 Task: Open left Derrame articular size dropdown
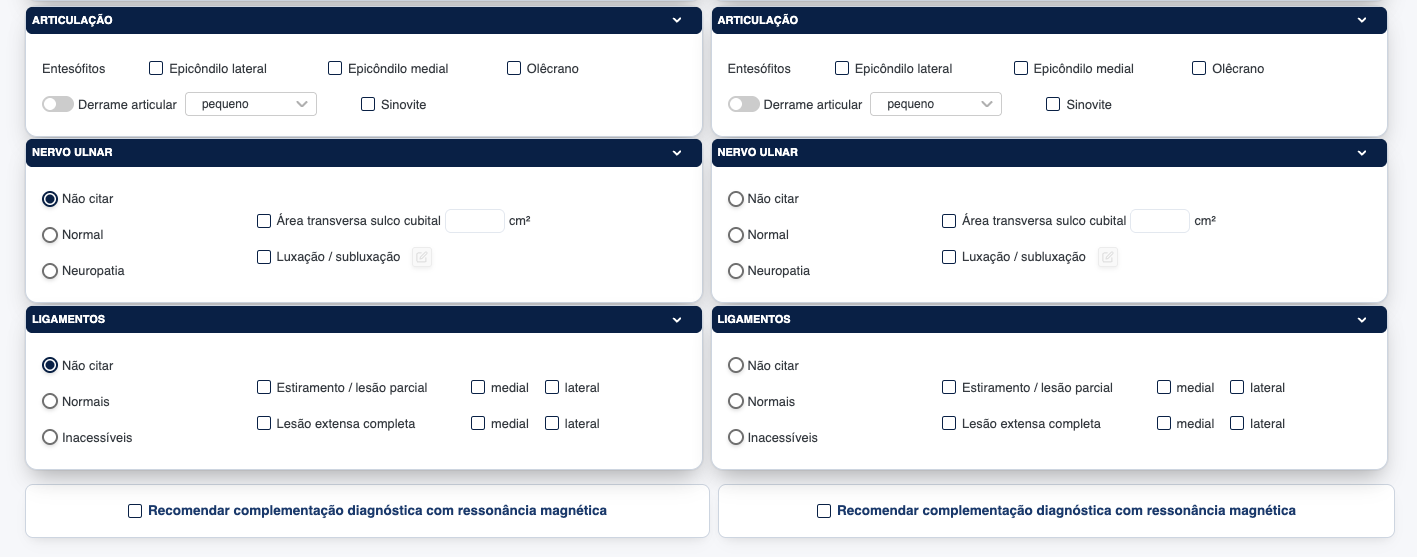click(251, 104)
